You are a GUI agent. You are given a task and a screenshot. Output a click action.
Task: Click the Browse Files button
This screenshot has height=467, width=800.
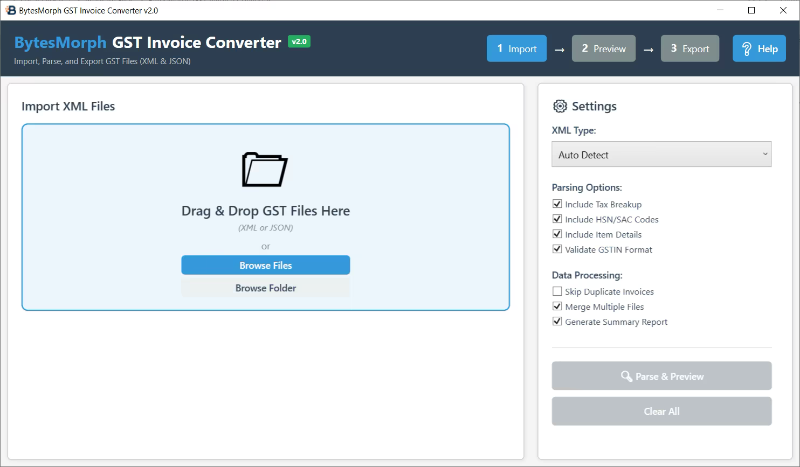pos(265,265)
